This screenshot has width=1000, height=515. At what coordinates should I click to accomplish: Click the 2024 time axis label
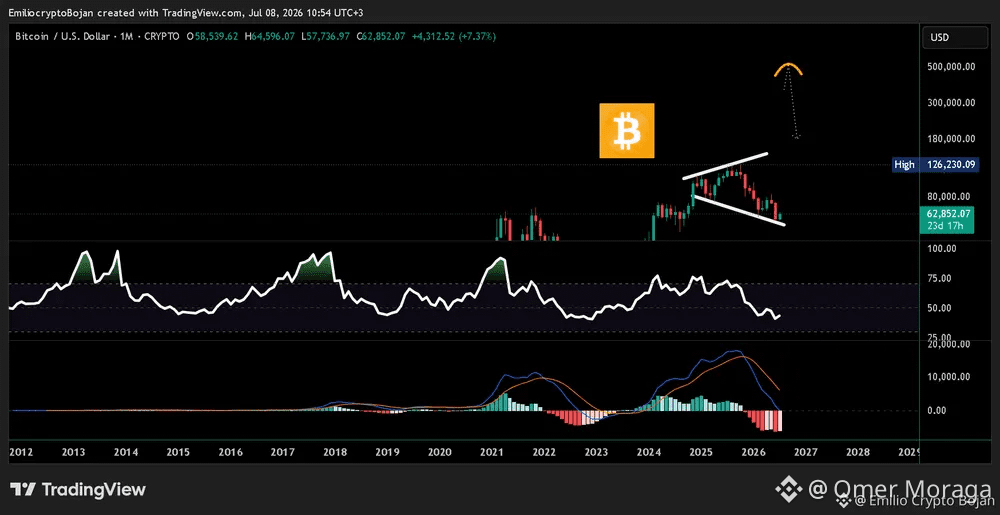[649, 452]
